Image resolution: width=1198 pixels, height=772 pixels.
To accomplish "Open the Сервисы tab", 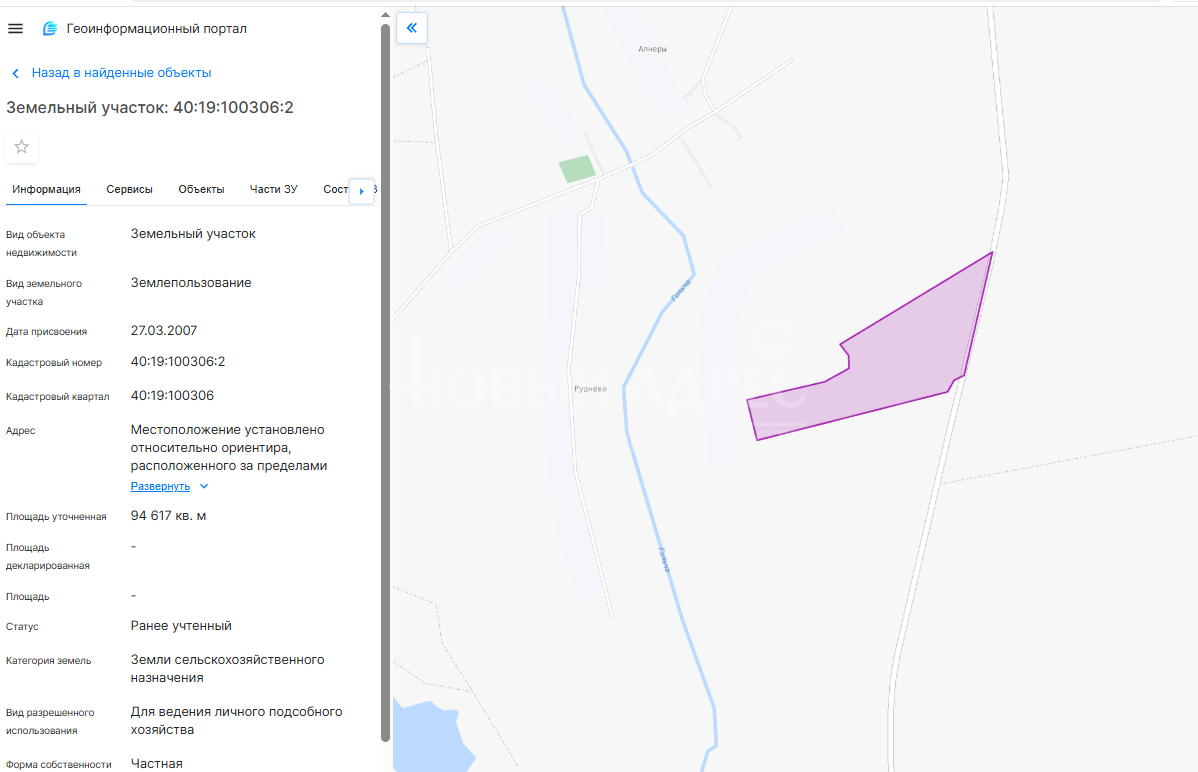I will [129, 189].
